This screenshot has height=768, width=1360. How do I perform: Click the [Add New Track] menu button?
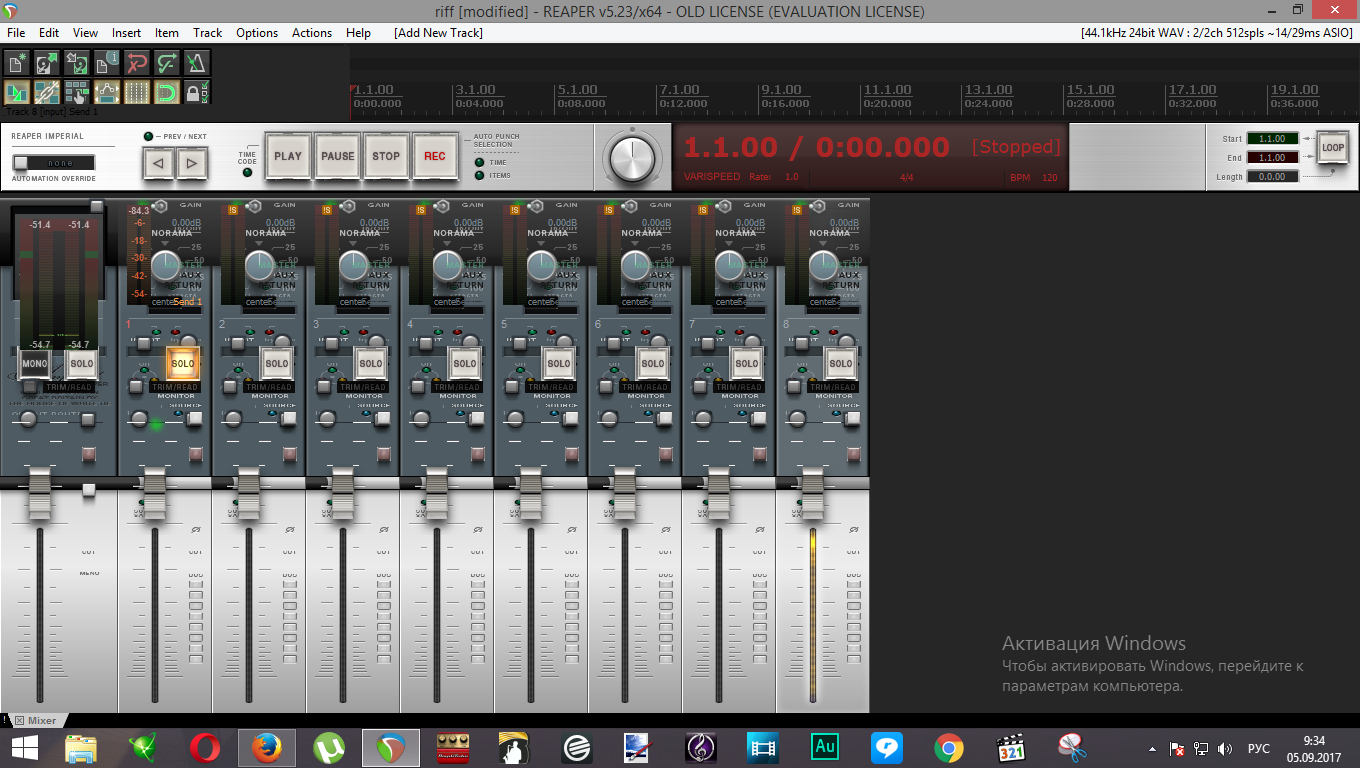[439, 33]
